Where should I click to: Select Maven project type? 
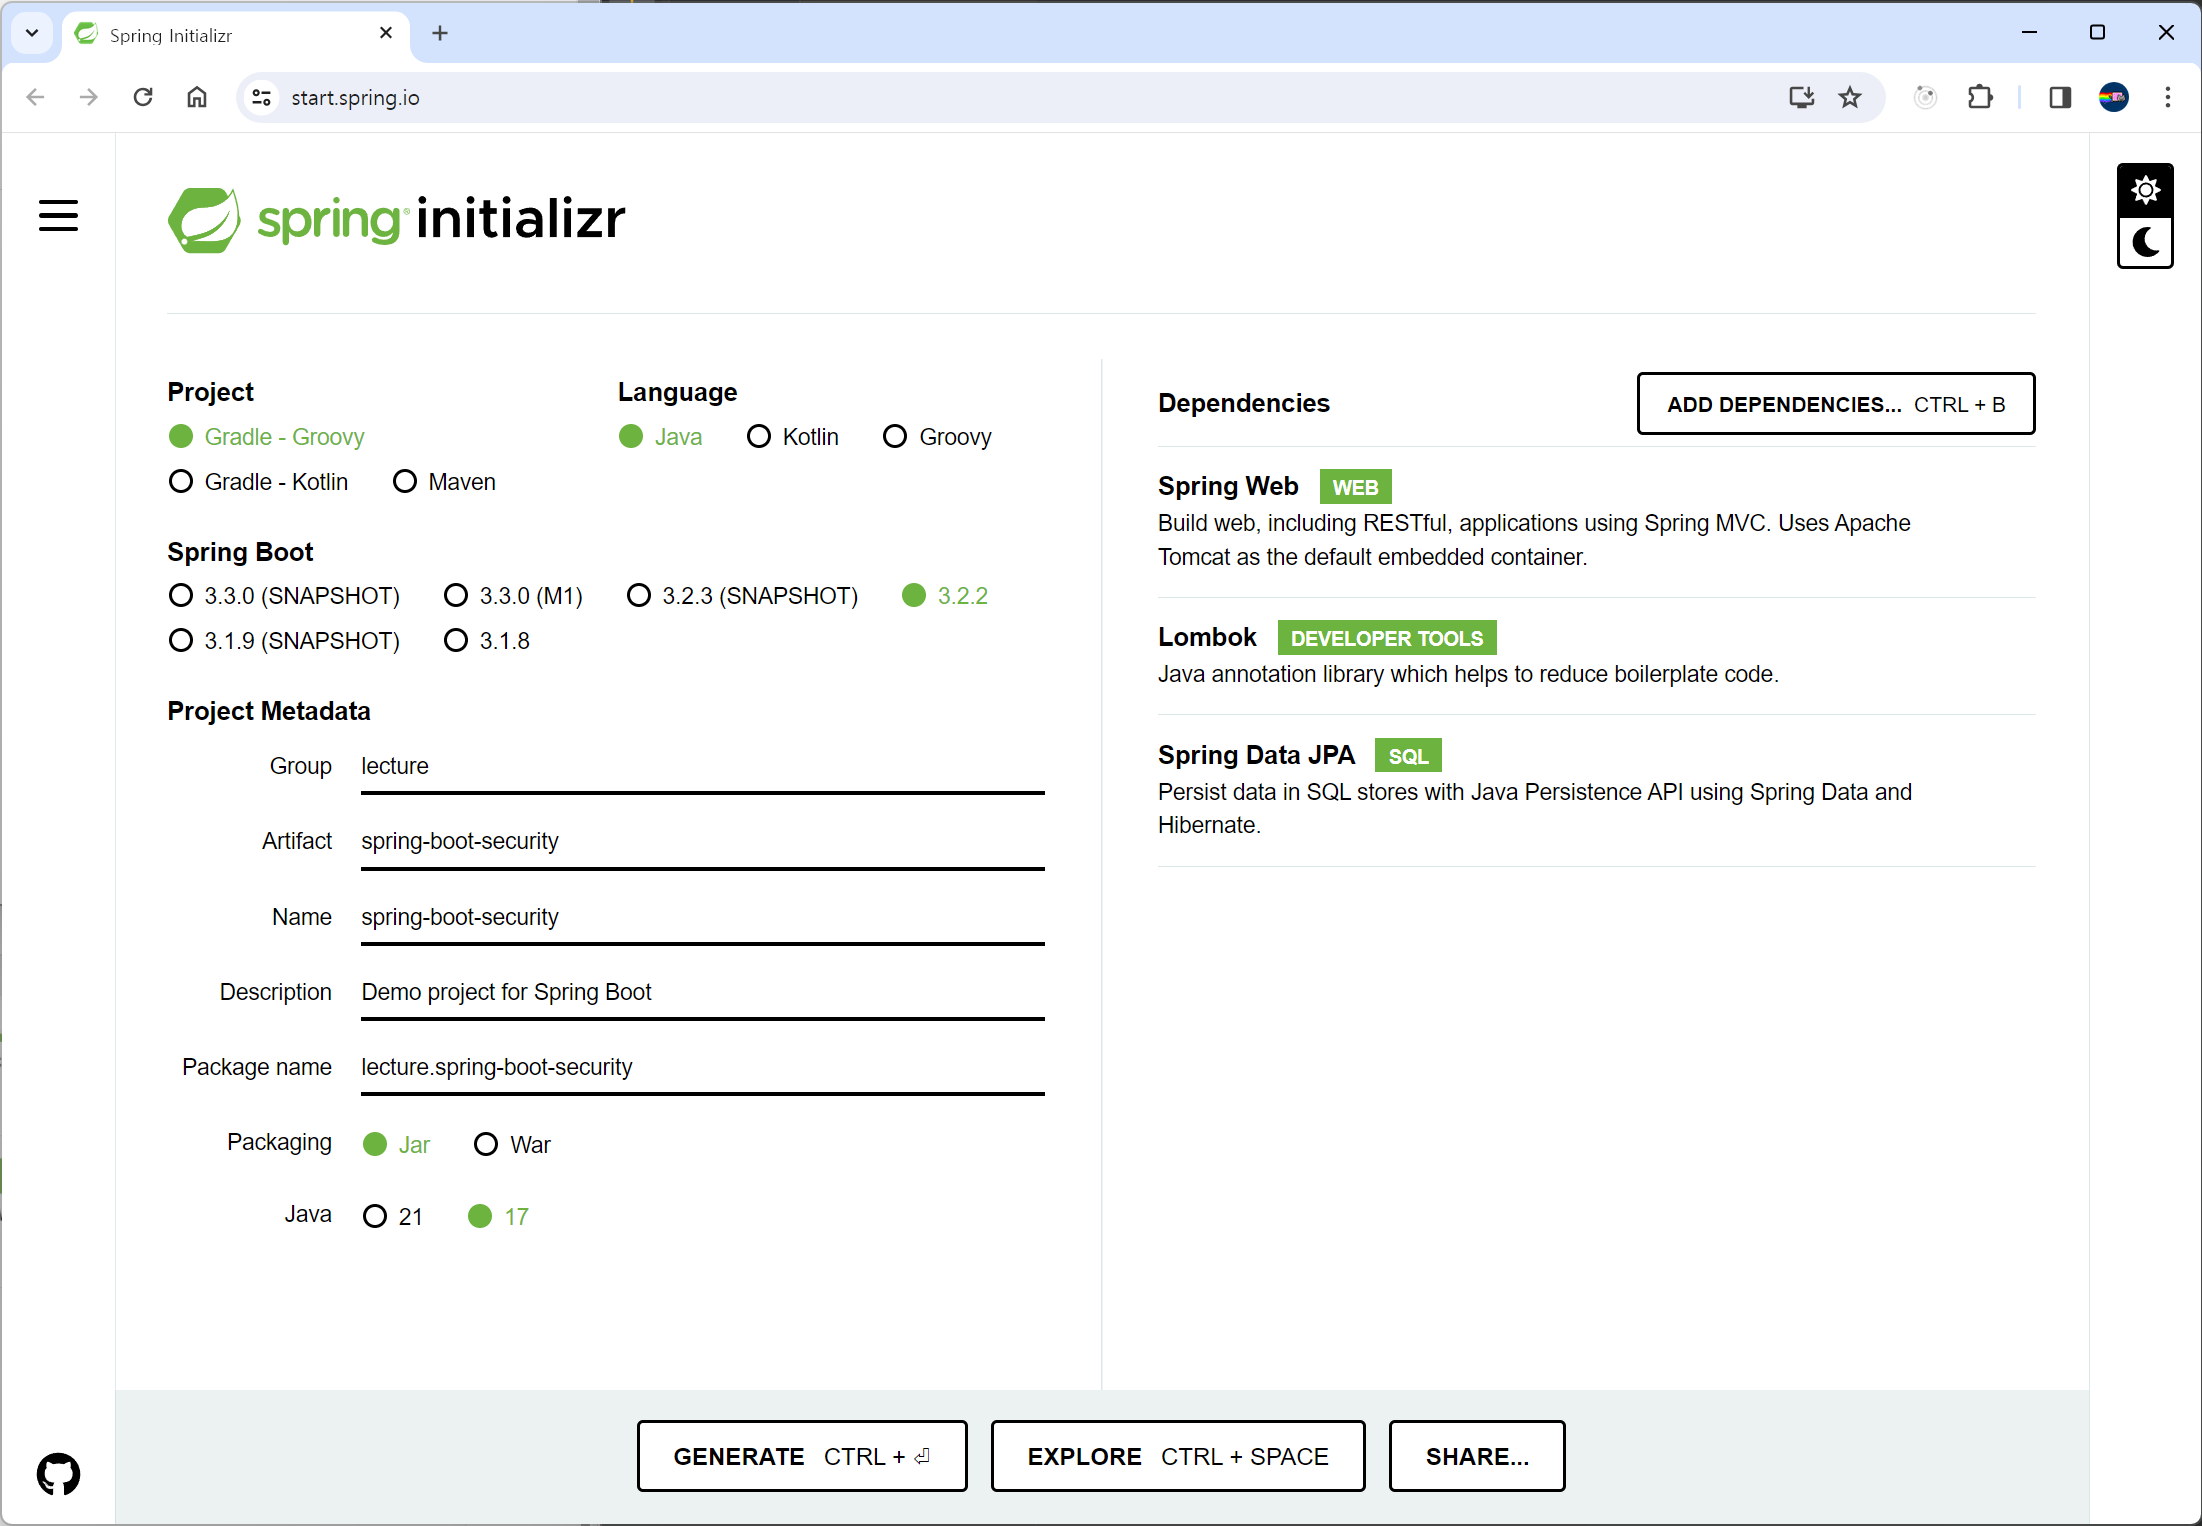pos(405,482)
